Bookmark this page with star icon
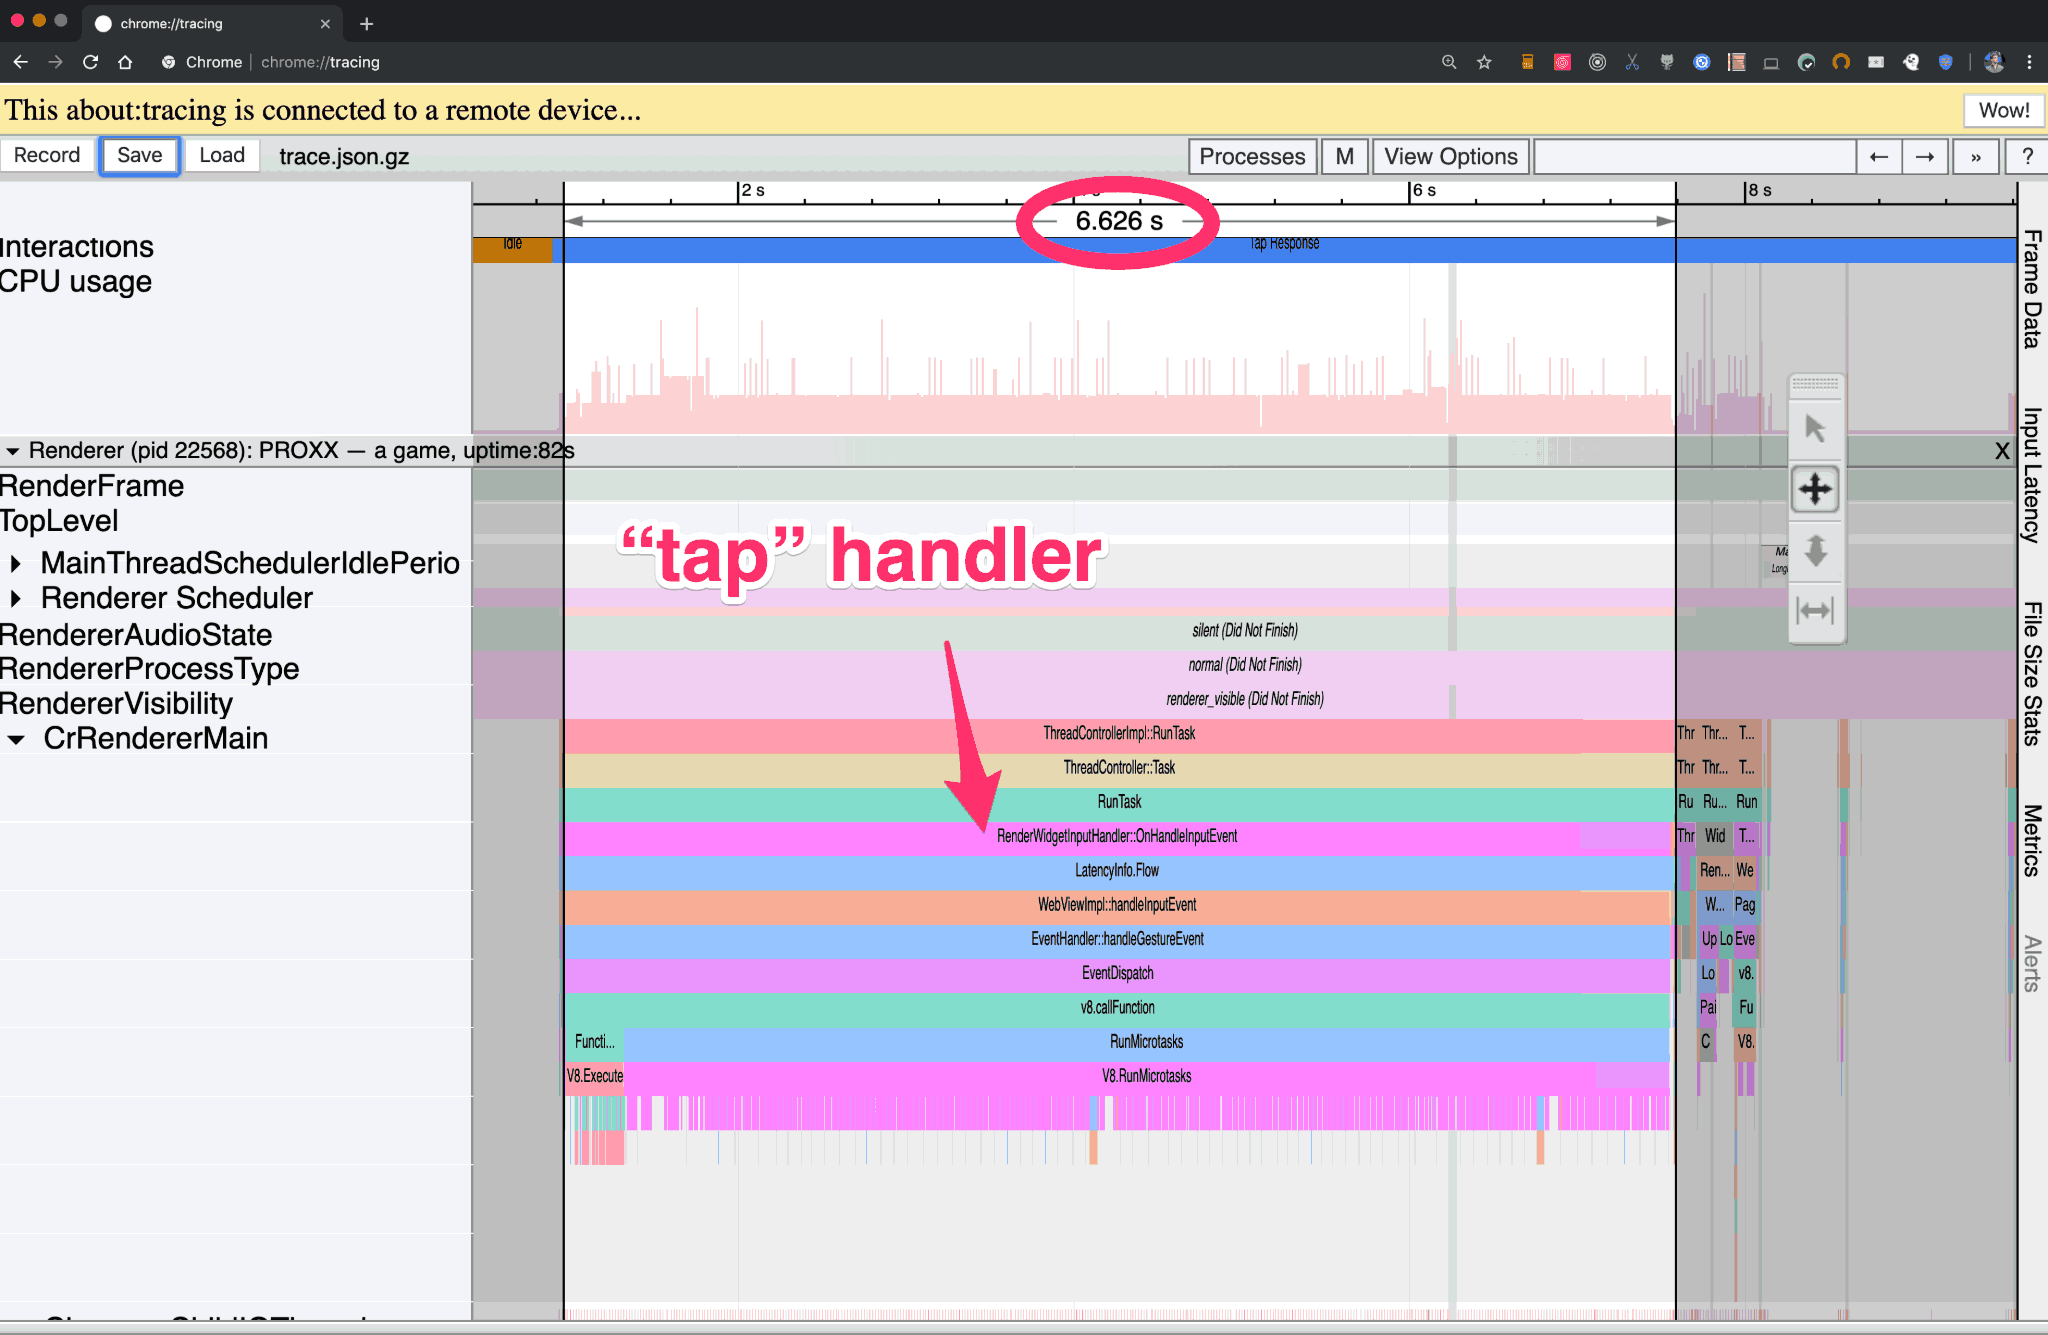 pyautogui.click(x=1484, y=62)
